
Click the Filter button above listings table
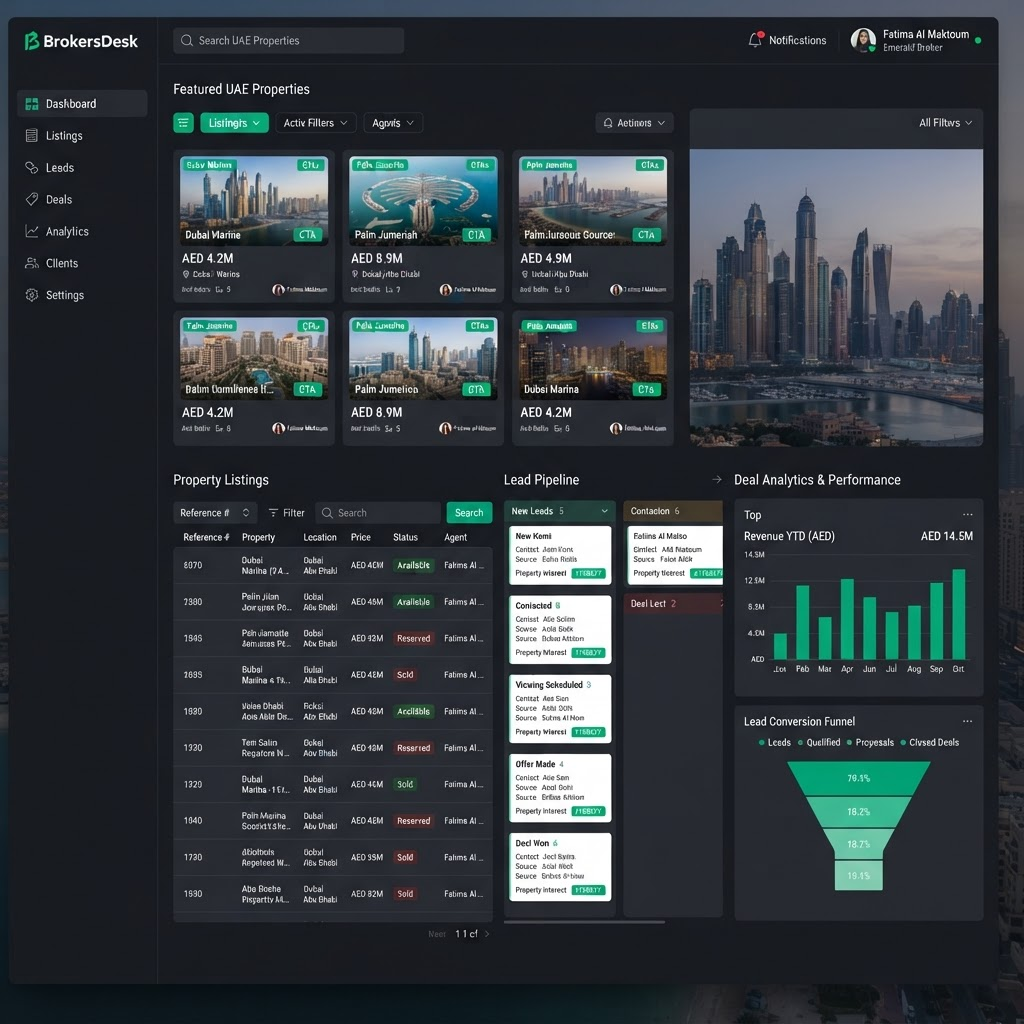pos(286,513)
